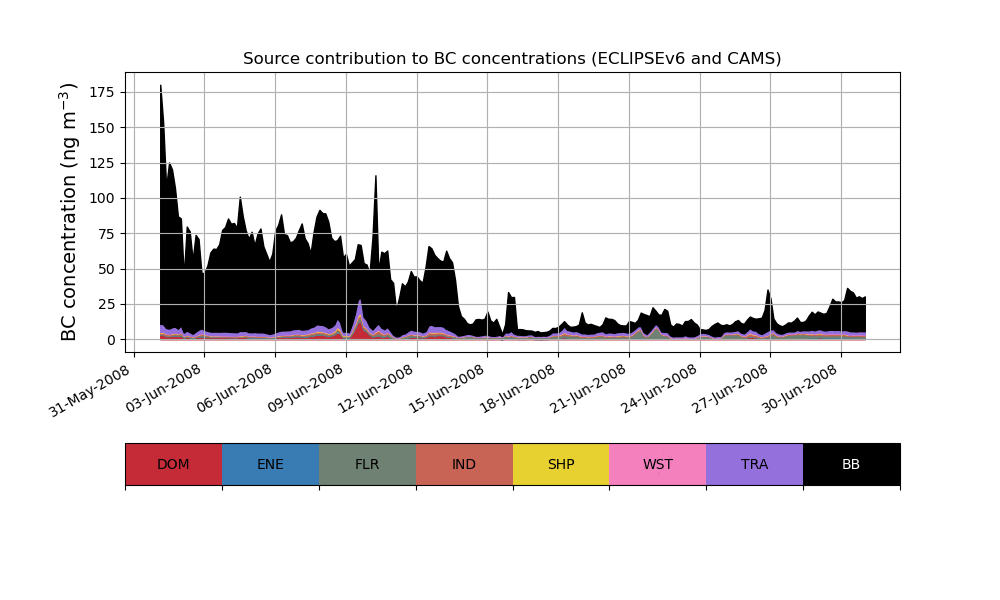Click the 50 y-axis tick label

tap(107, 269)
